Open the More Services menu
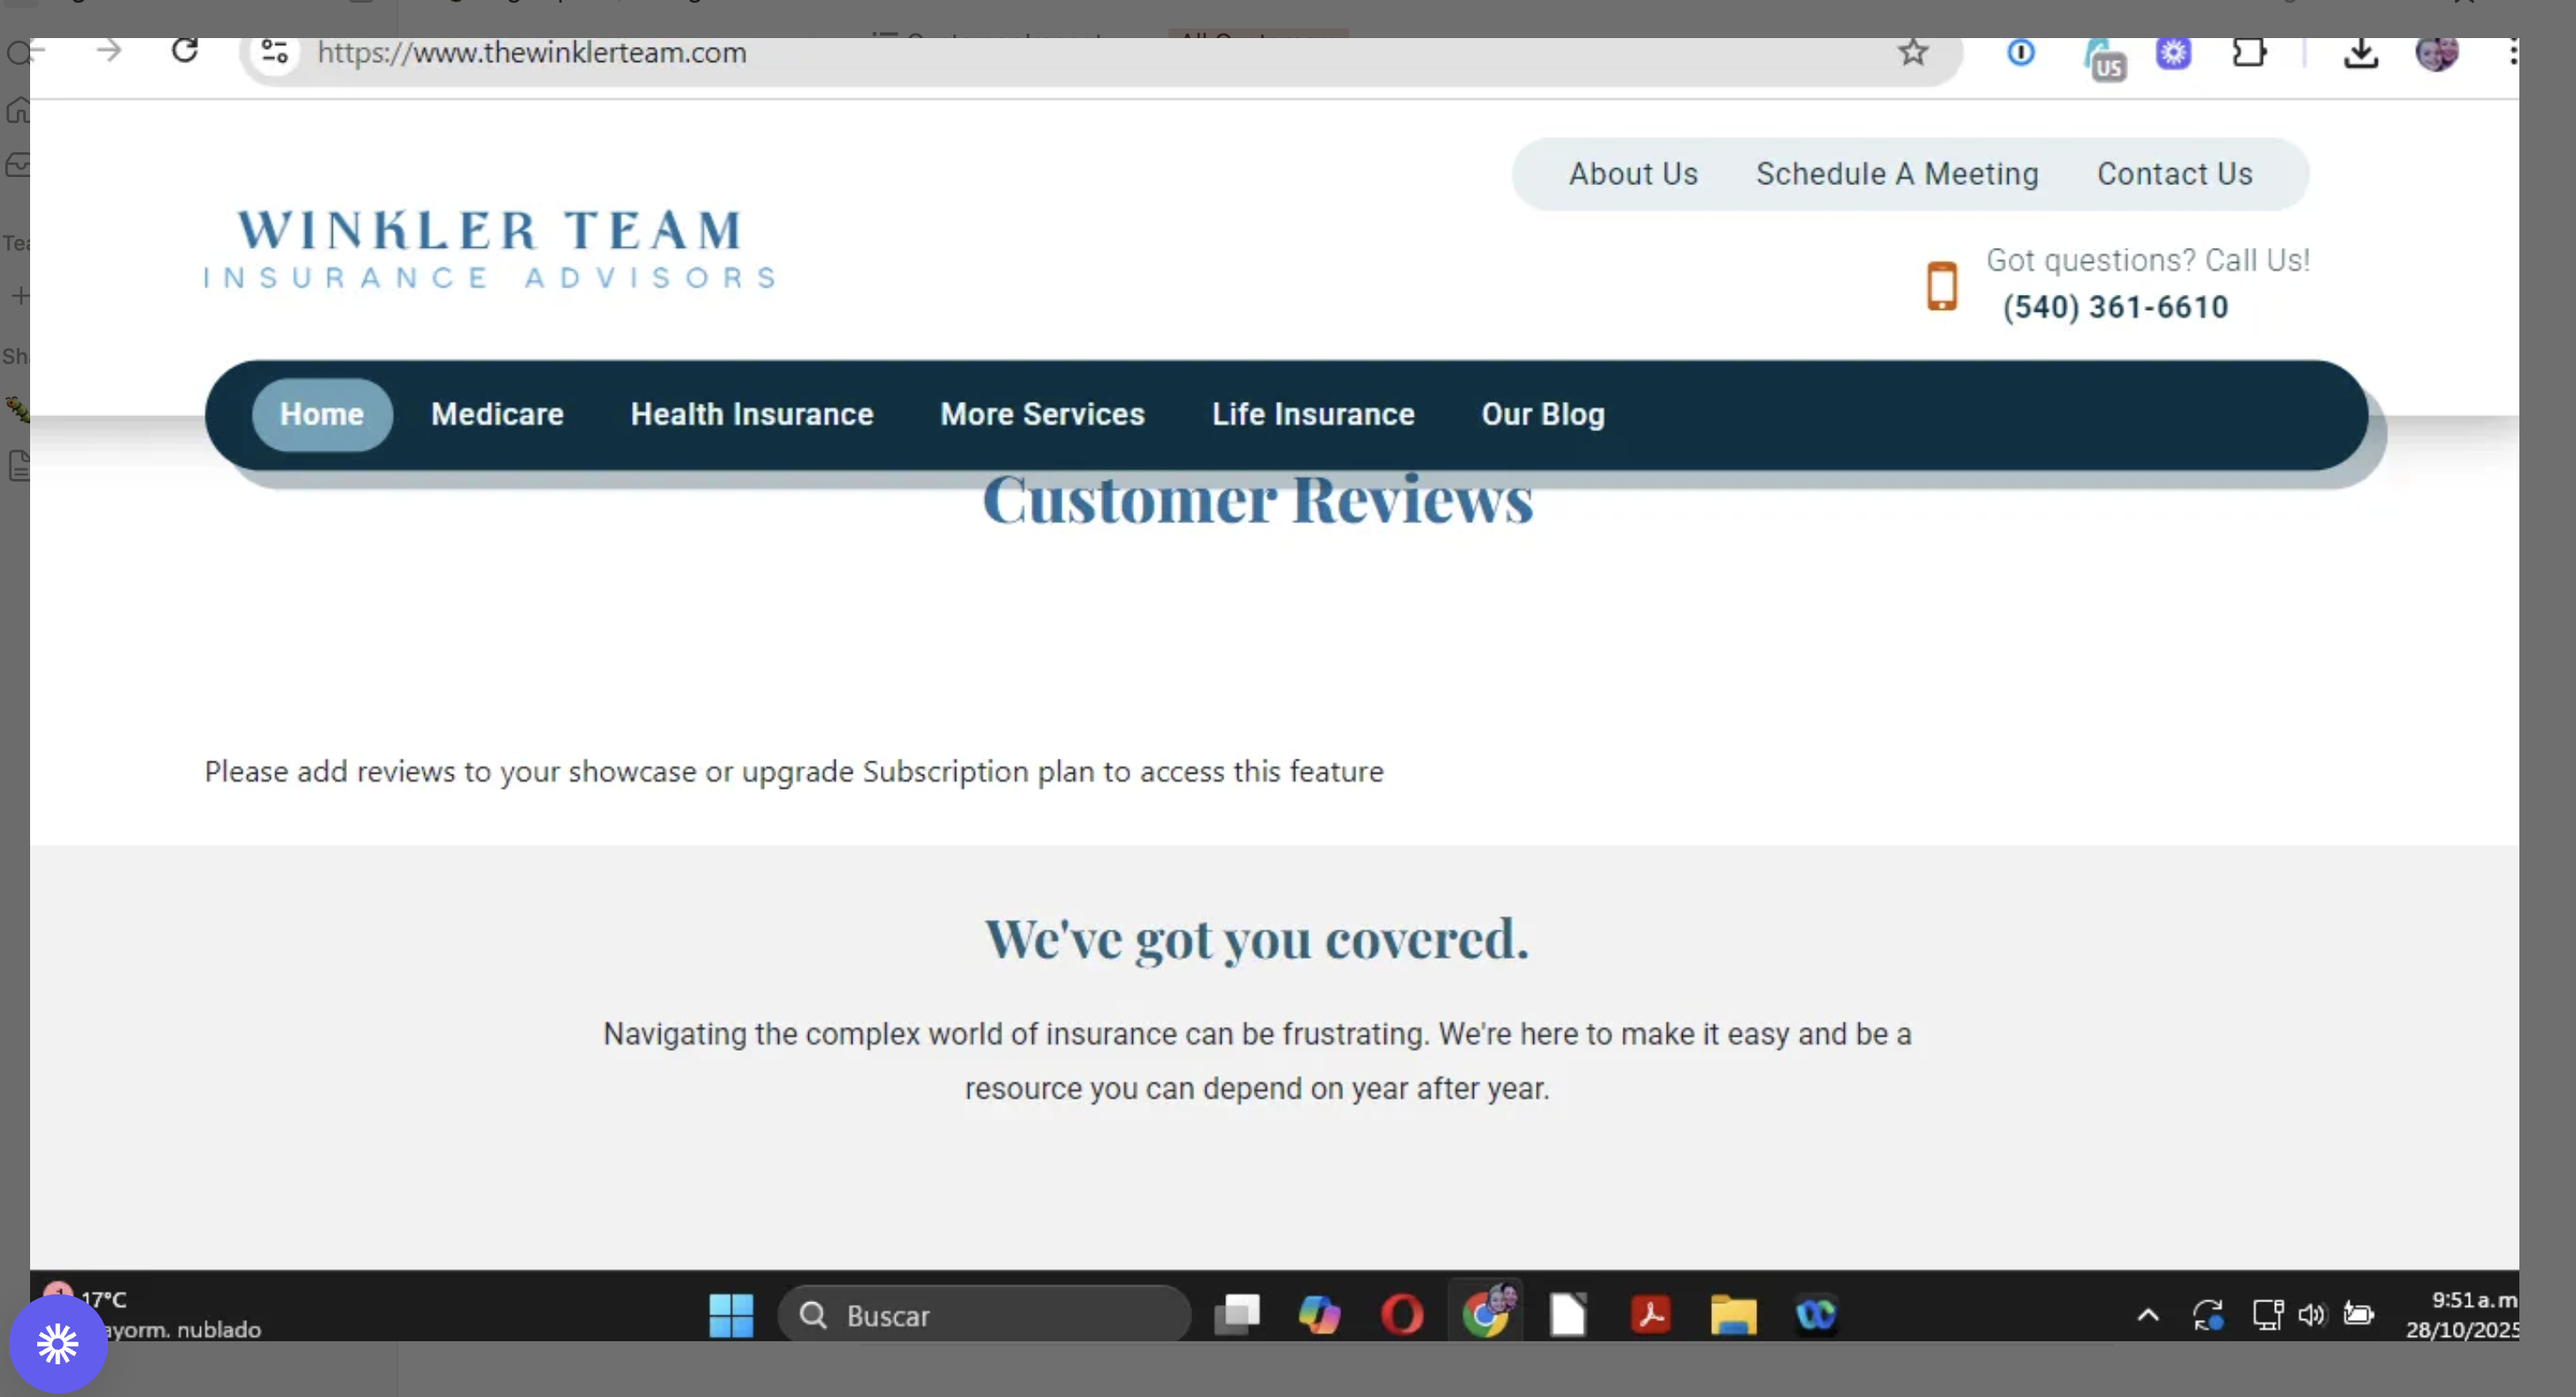 [1042, 414]
